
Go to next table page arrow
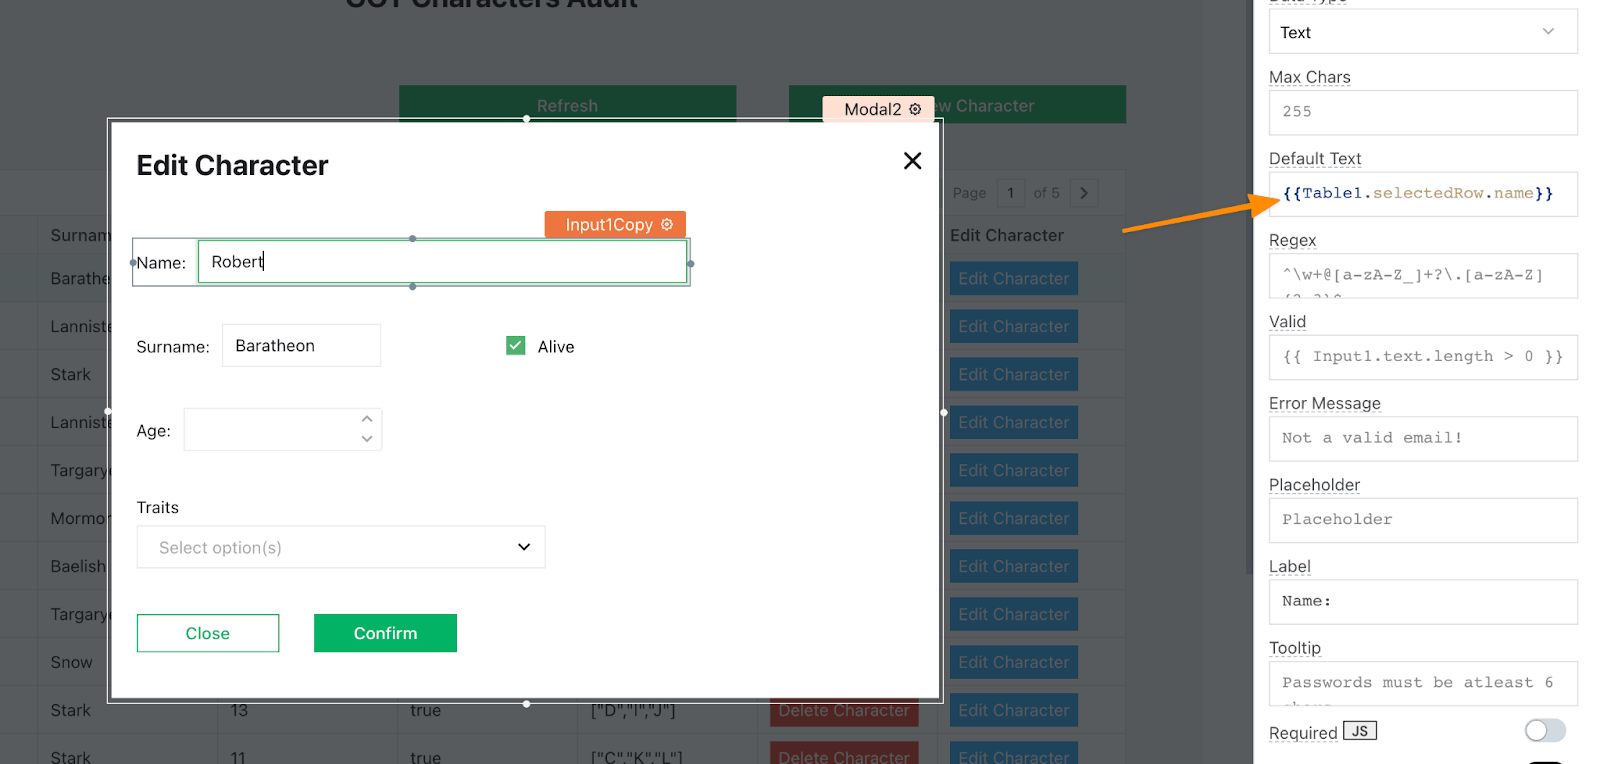pyautogui.click(x=1084, y=193)
